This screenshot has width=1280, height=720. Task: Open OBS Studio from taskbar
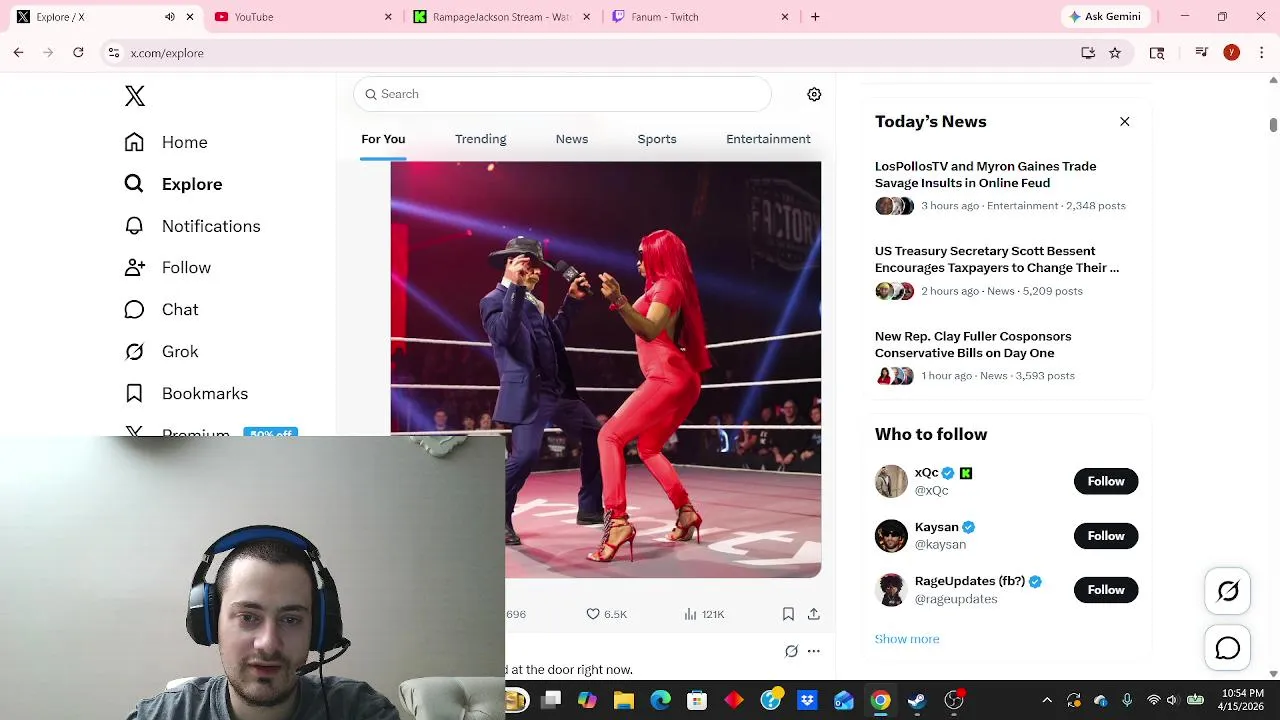[954, 701]
